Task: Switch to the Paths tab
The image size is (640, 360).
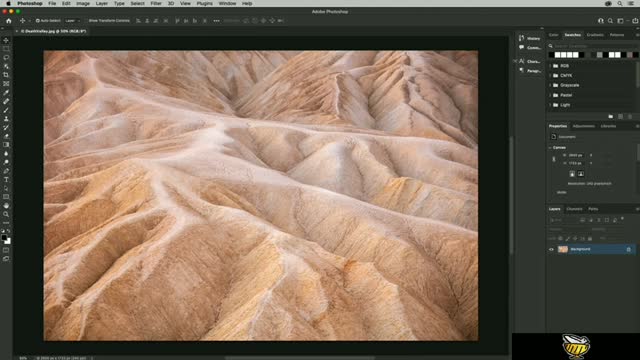Action: point(593,209)
